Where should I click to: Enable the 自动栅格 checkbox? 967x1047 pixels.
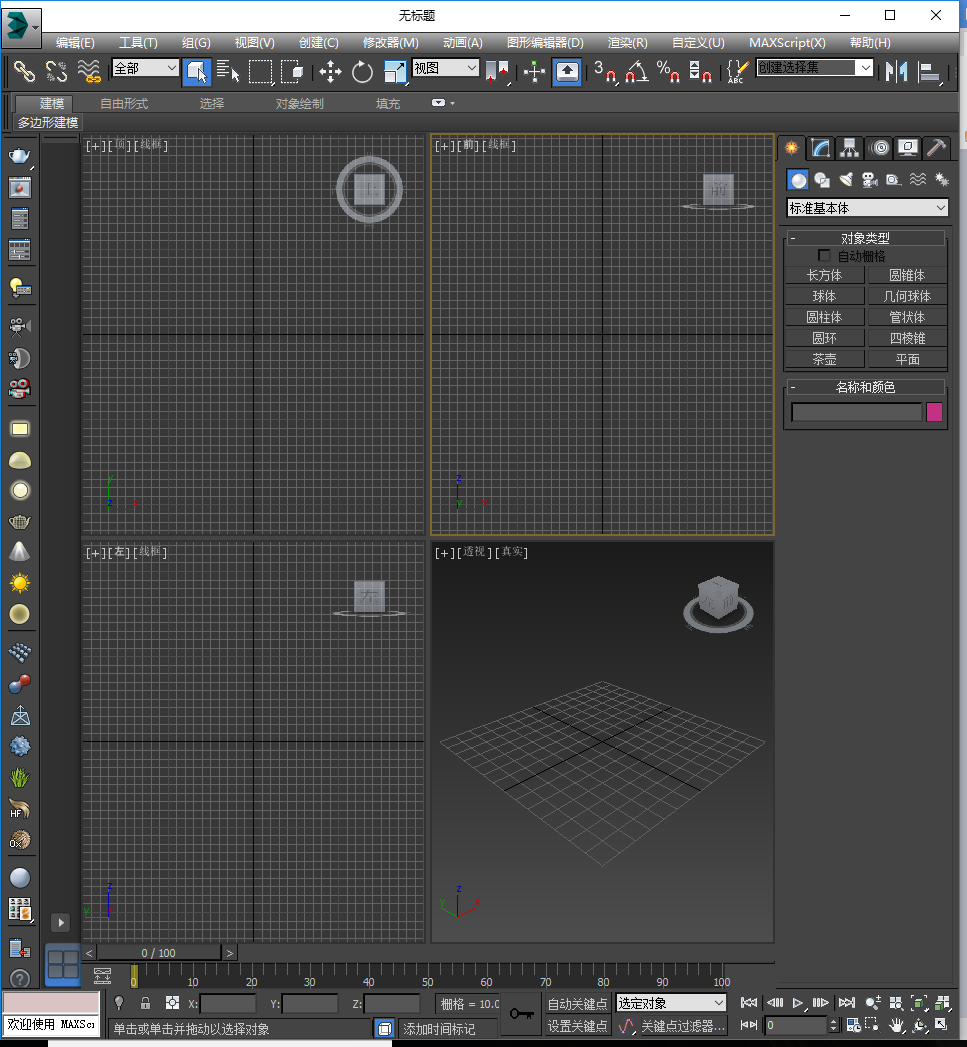coord(824,256)
